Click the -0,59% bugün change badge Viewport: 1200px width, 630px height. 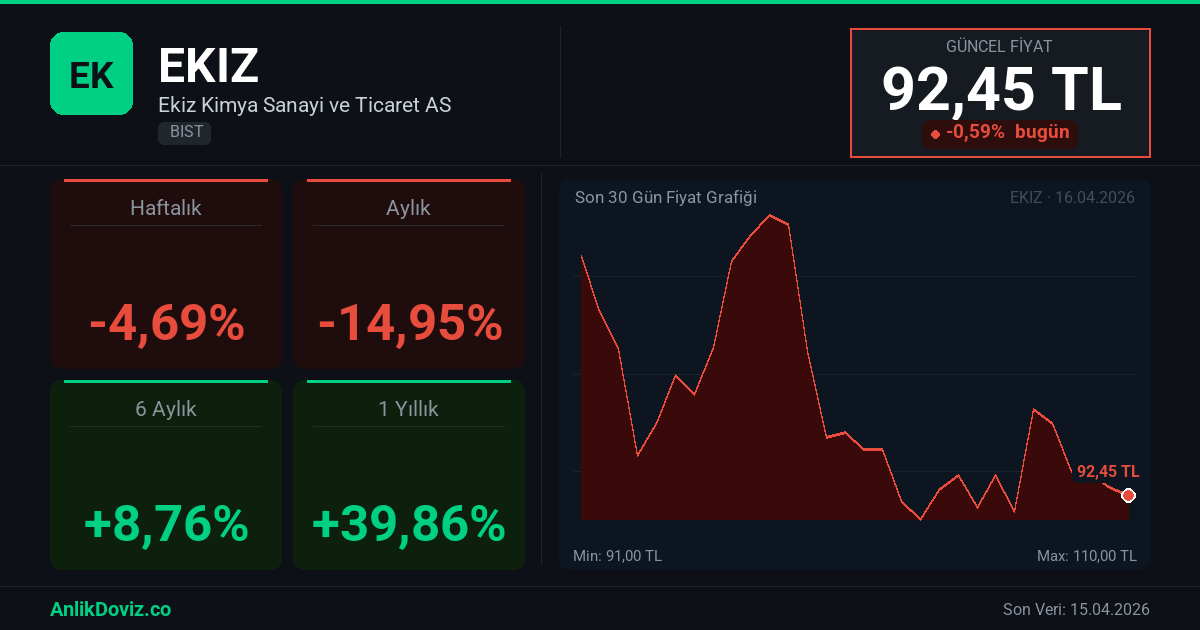[x=1000, y=132]
